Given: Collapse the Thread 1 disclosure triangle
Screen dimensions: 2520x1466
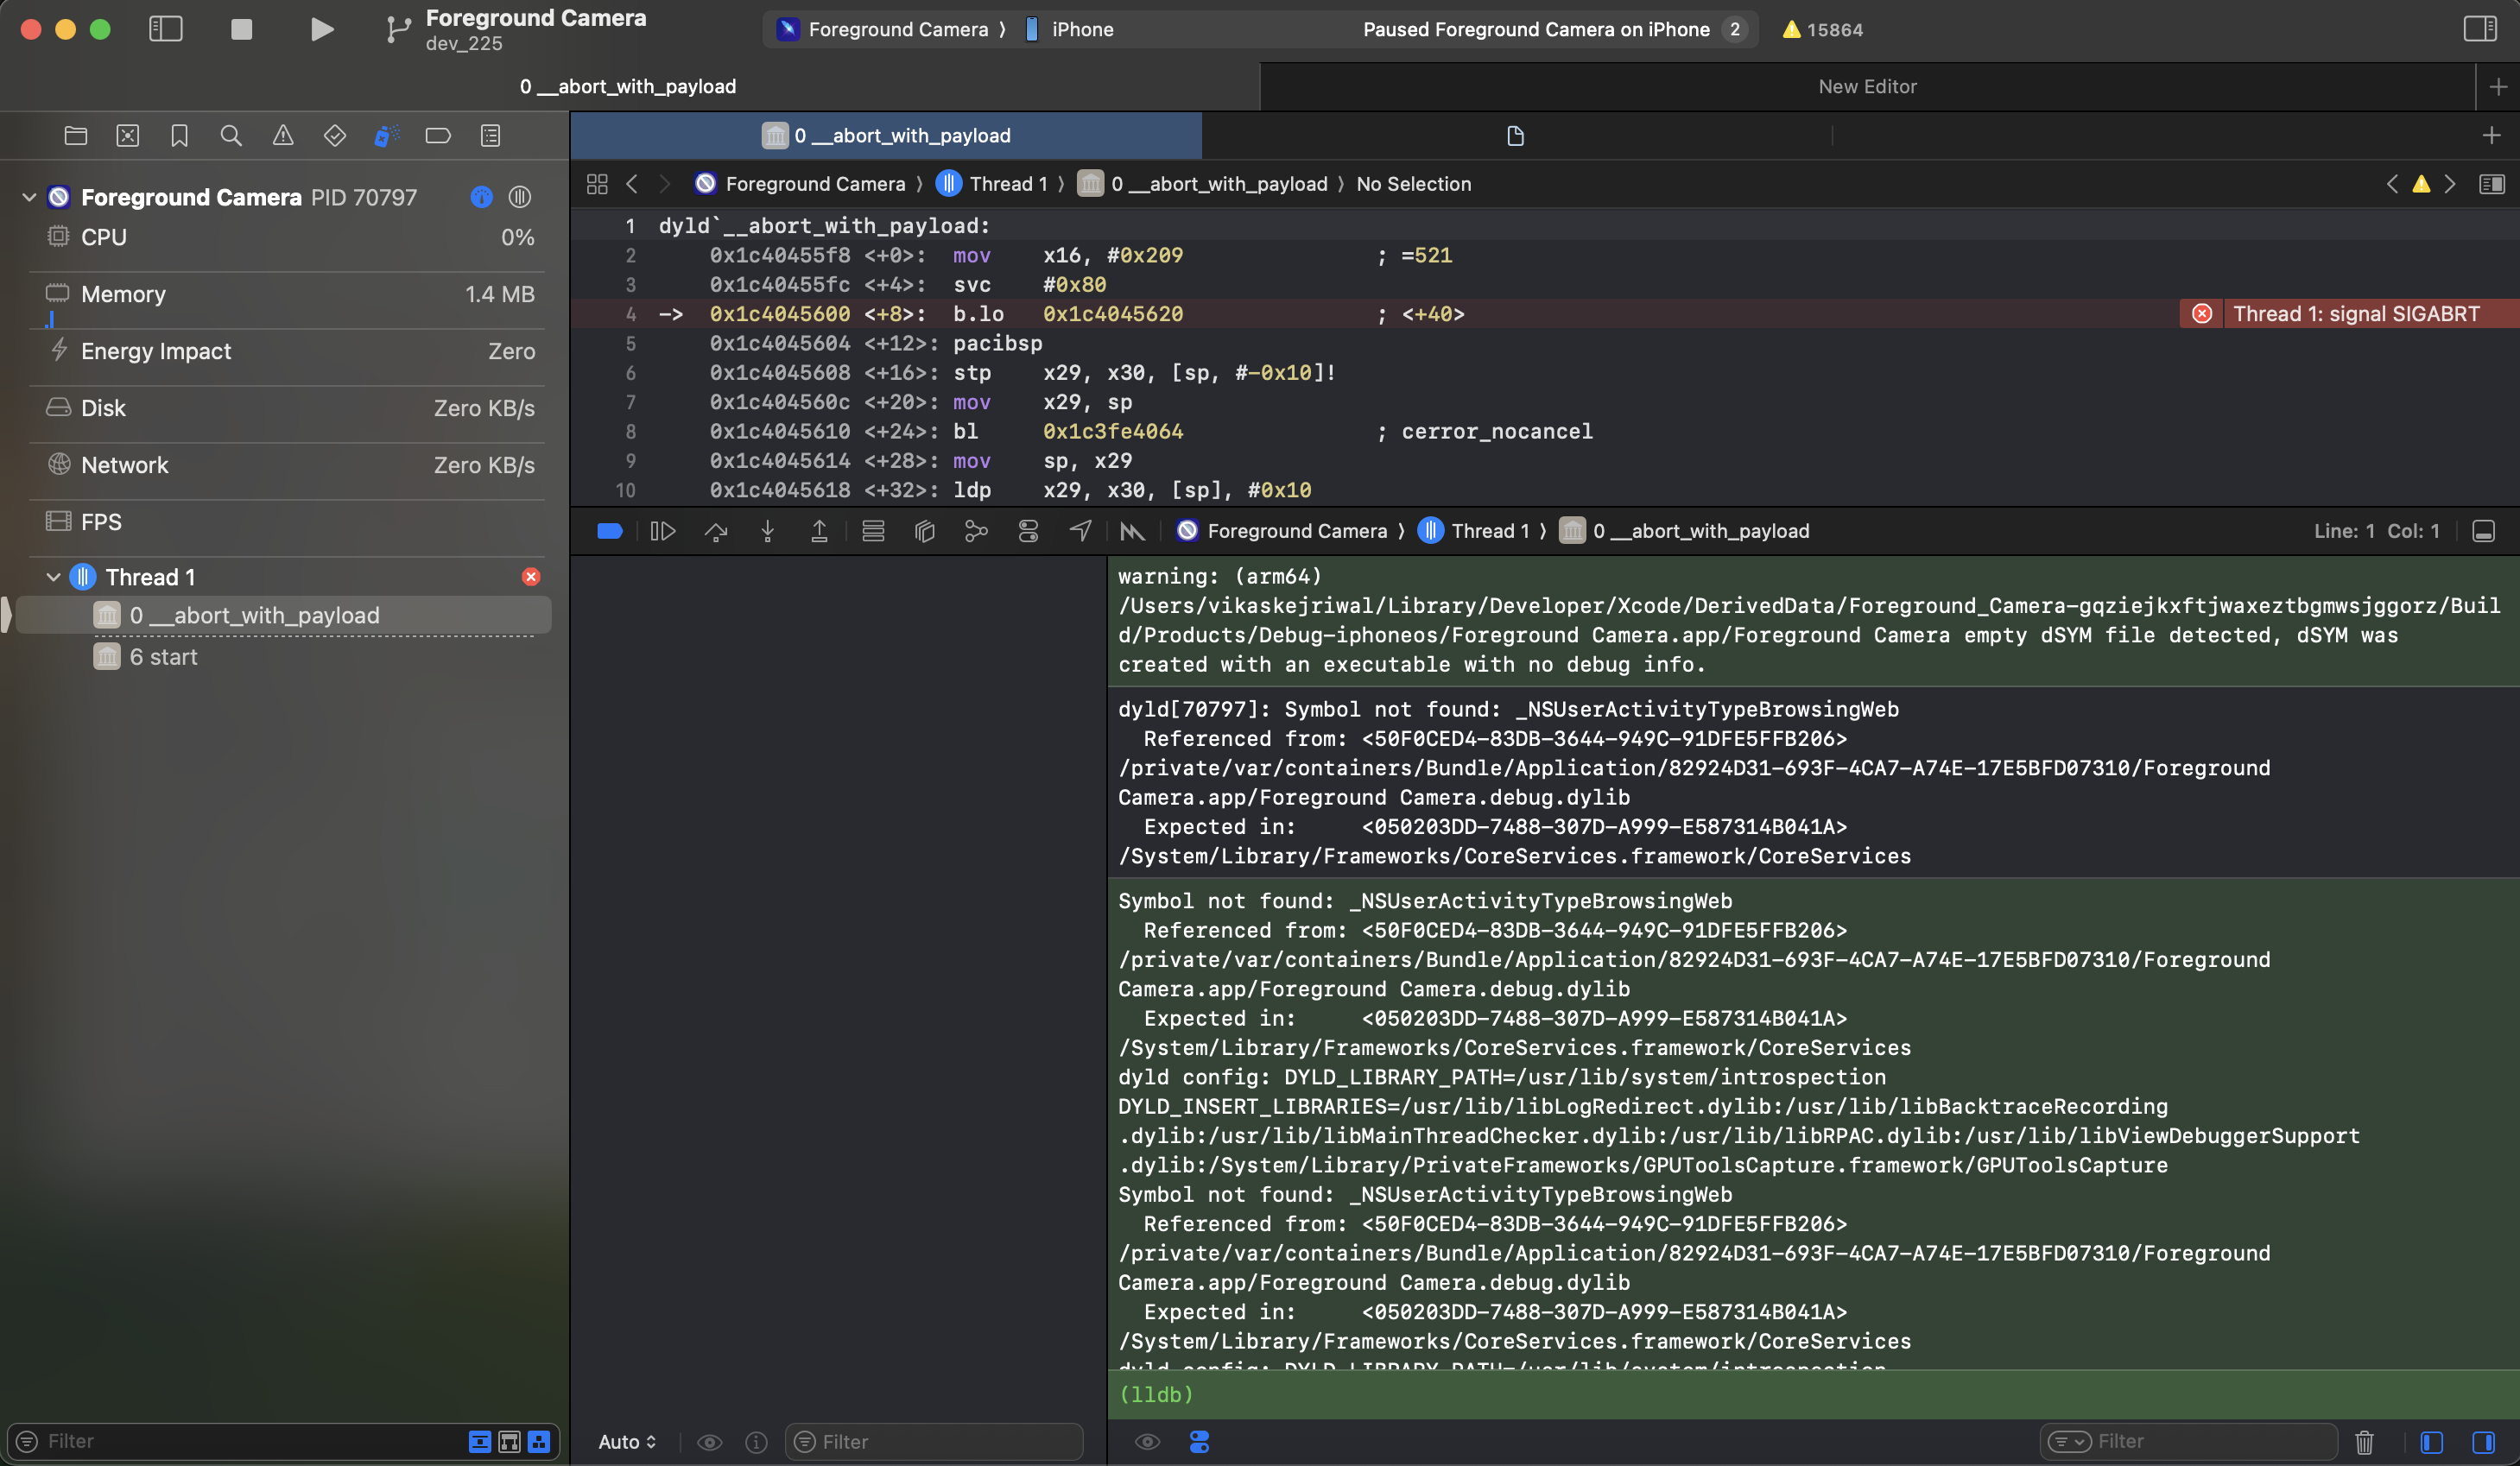Looking at the screenshot, I should [x=53, y=577].
